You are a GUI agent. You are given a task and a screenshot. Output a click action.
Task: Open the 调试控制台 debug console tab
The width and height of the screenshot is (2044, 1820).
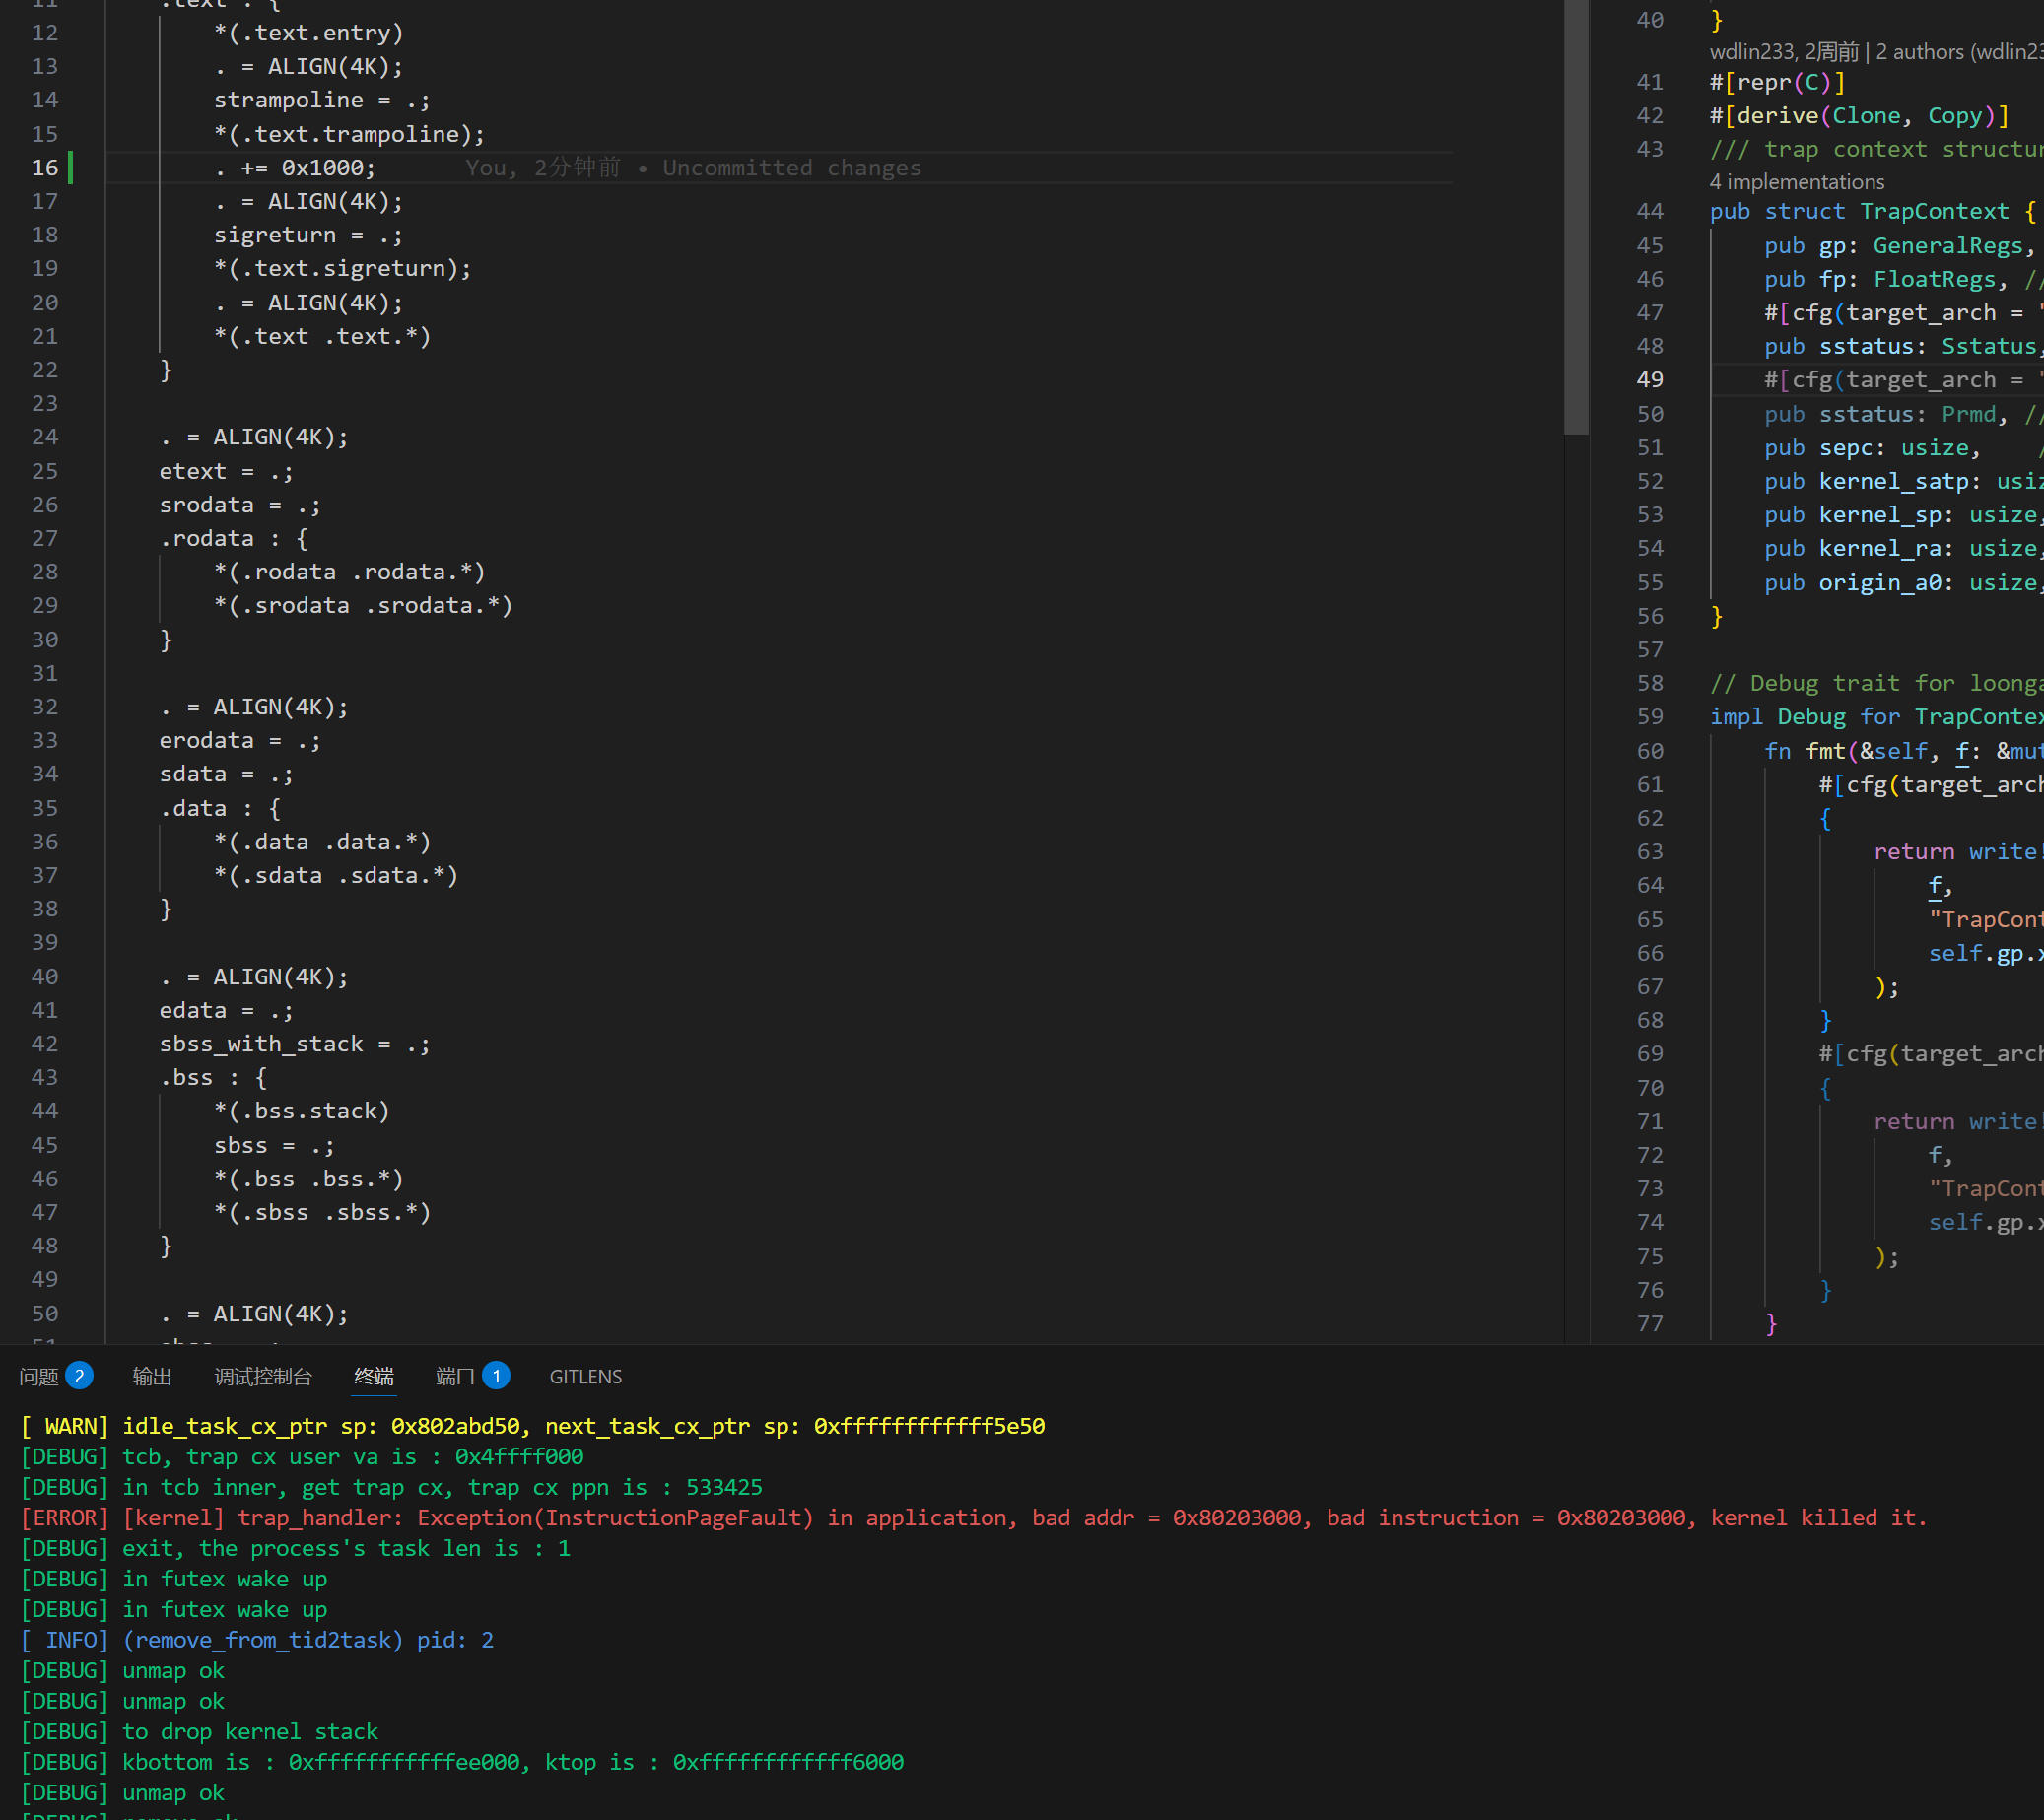(x=263, y=1377)
